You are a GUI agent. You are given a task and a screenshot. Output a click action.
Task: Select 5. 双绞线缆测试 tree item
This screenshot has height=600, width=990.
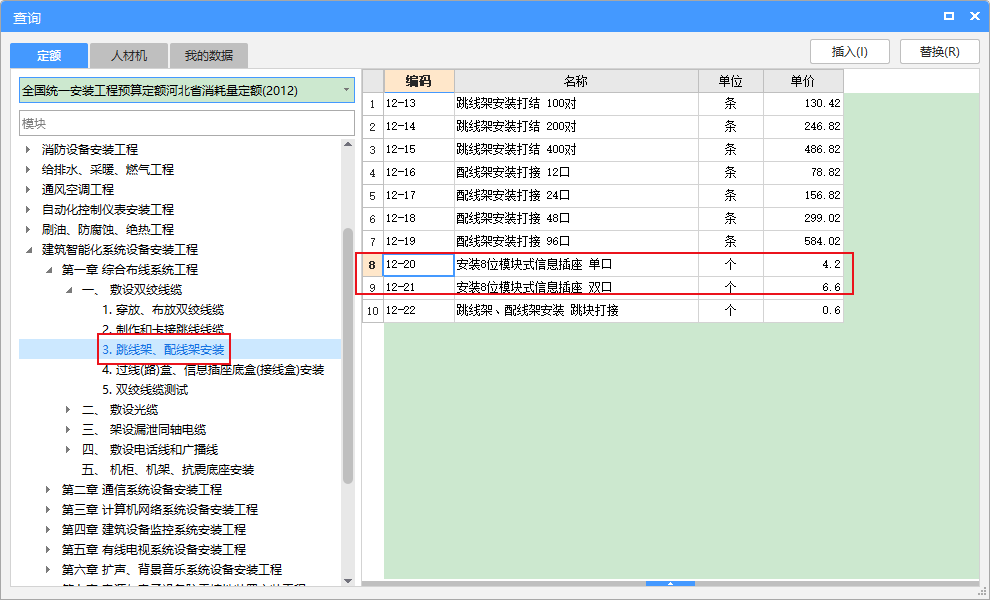click(x=145, y=390)
